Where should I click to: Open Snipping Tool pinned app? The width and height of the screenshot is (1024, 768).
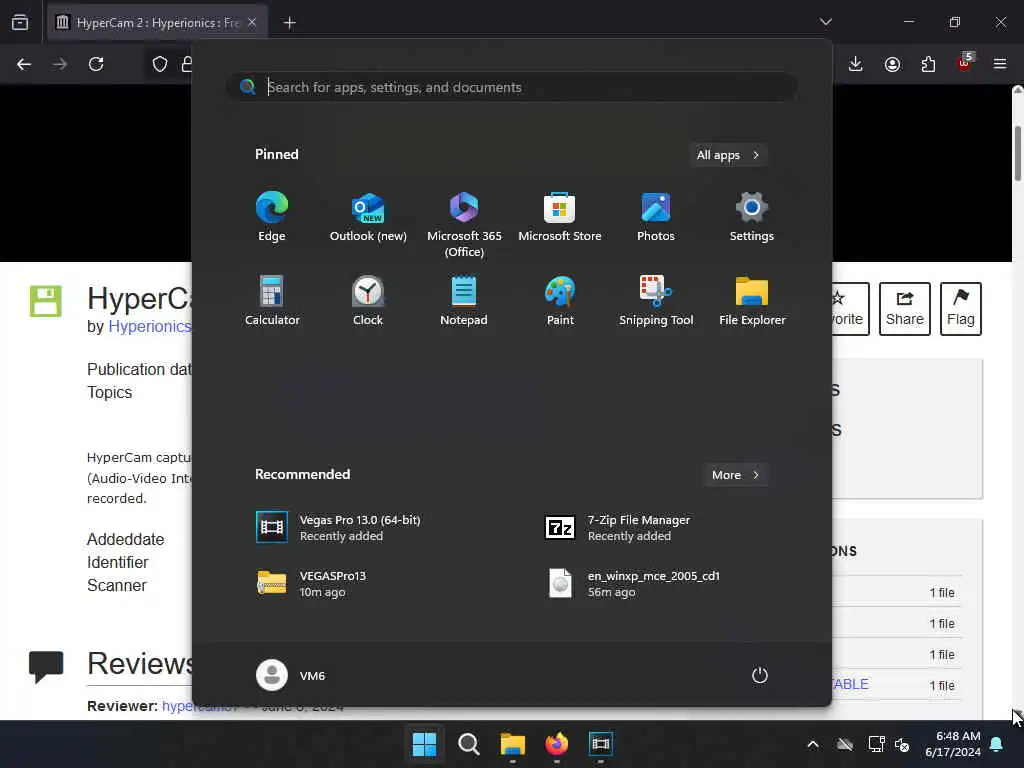[x=656, y=301]
